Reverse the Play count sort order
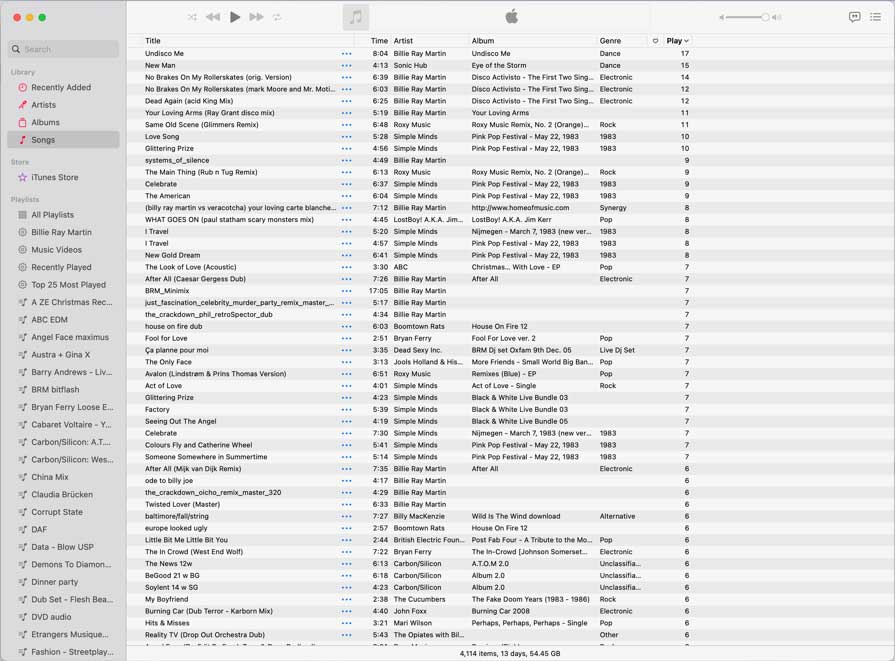The image size is (895, 661). [676, 40]
